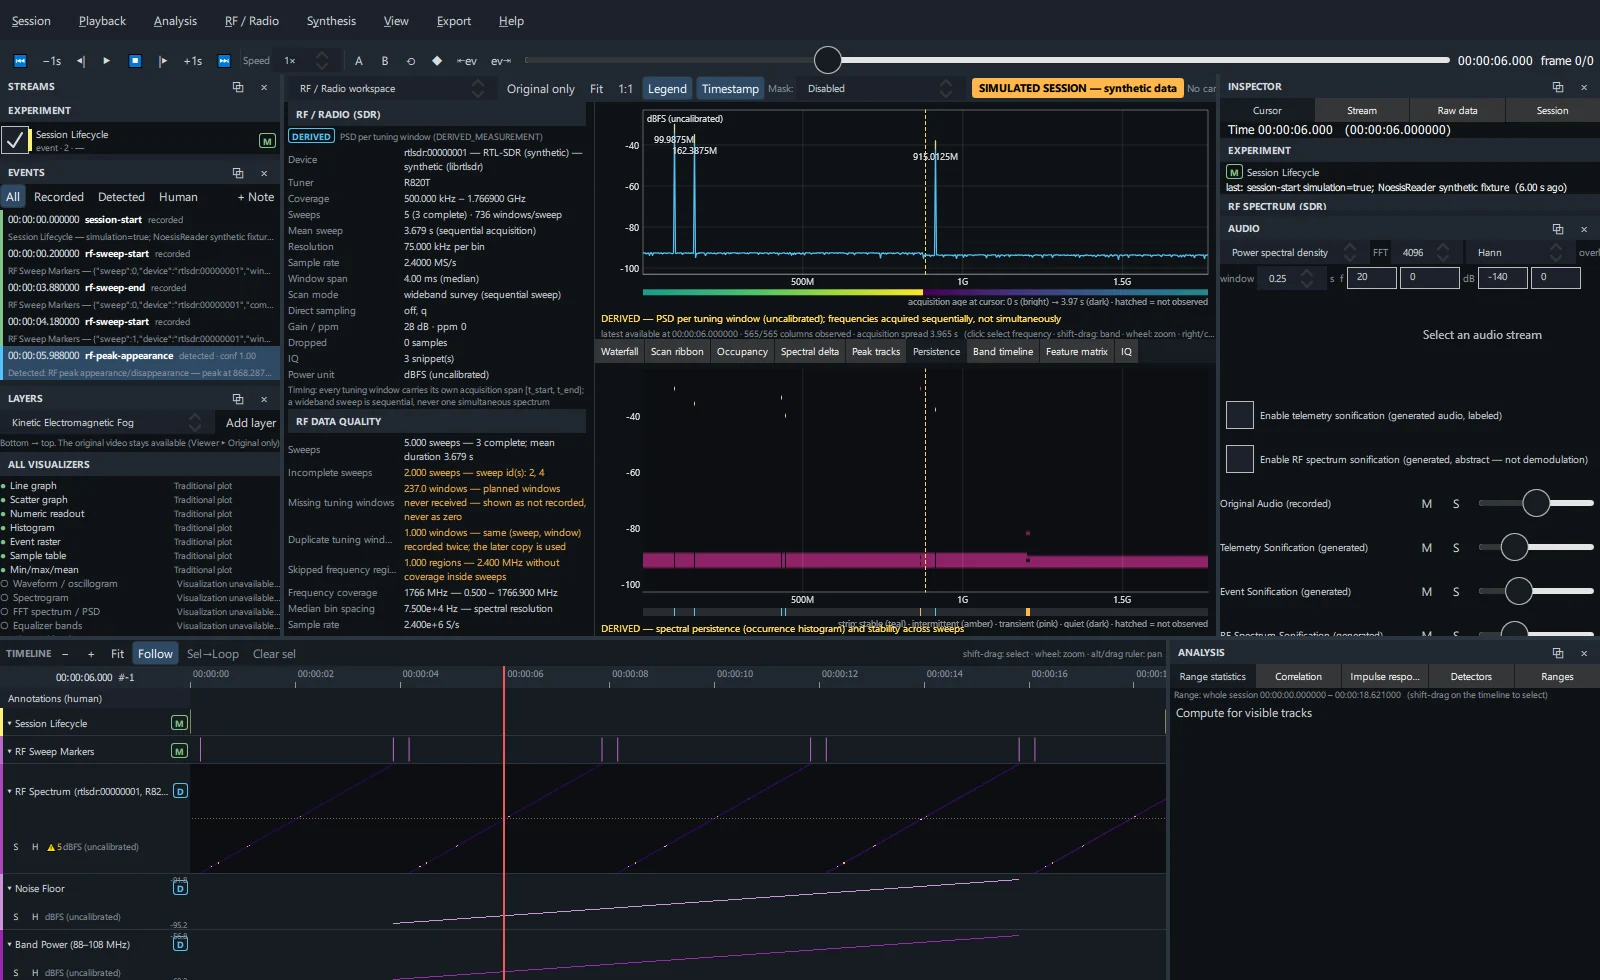
Task: Open the RF / Radio workspace selector
Action: 391,89
